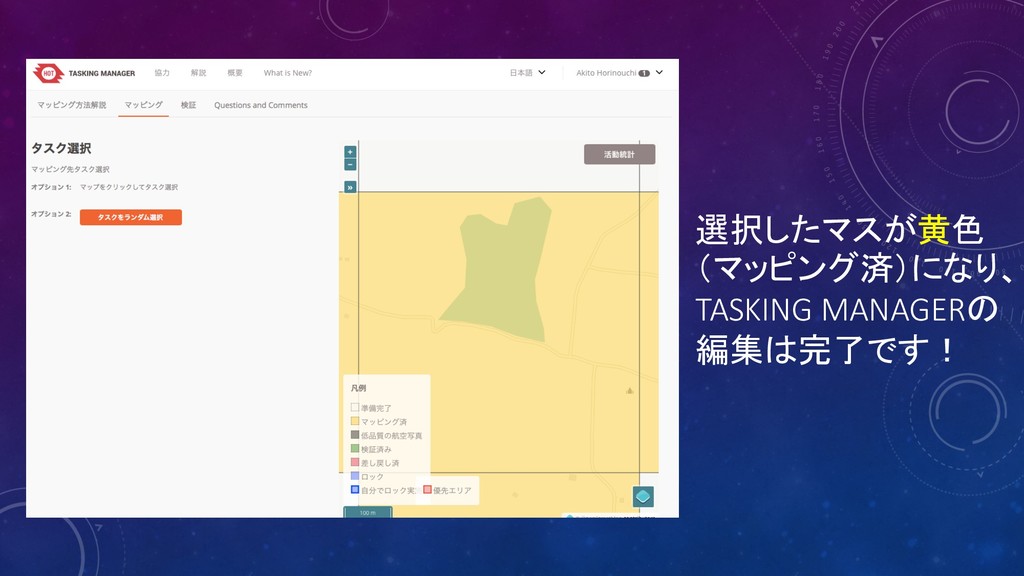Image resolution: width=1024 pixels, height=576 pixels.
Task: Click the タスクをランダム選択 button
Action: tap(131, 217)
